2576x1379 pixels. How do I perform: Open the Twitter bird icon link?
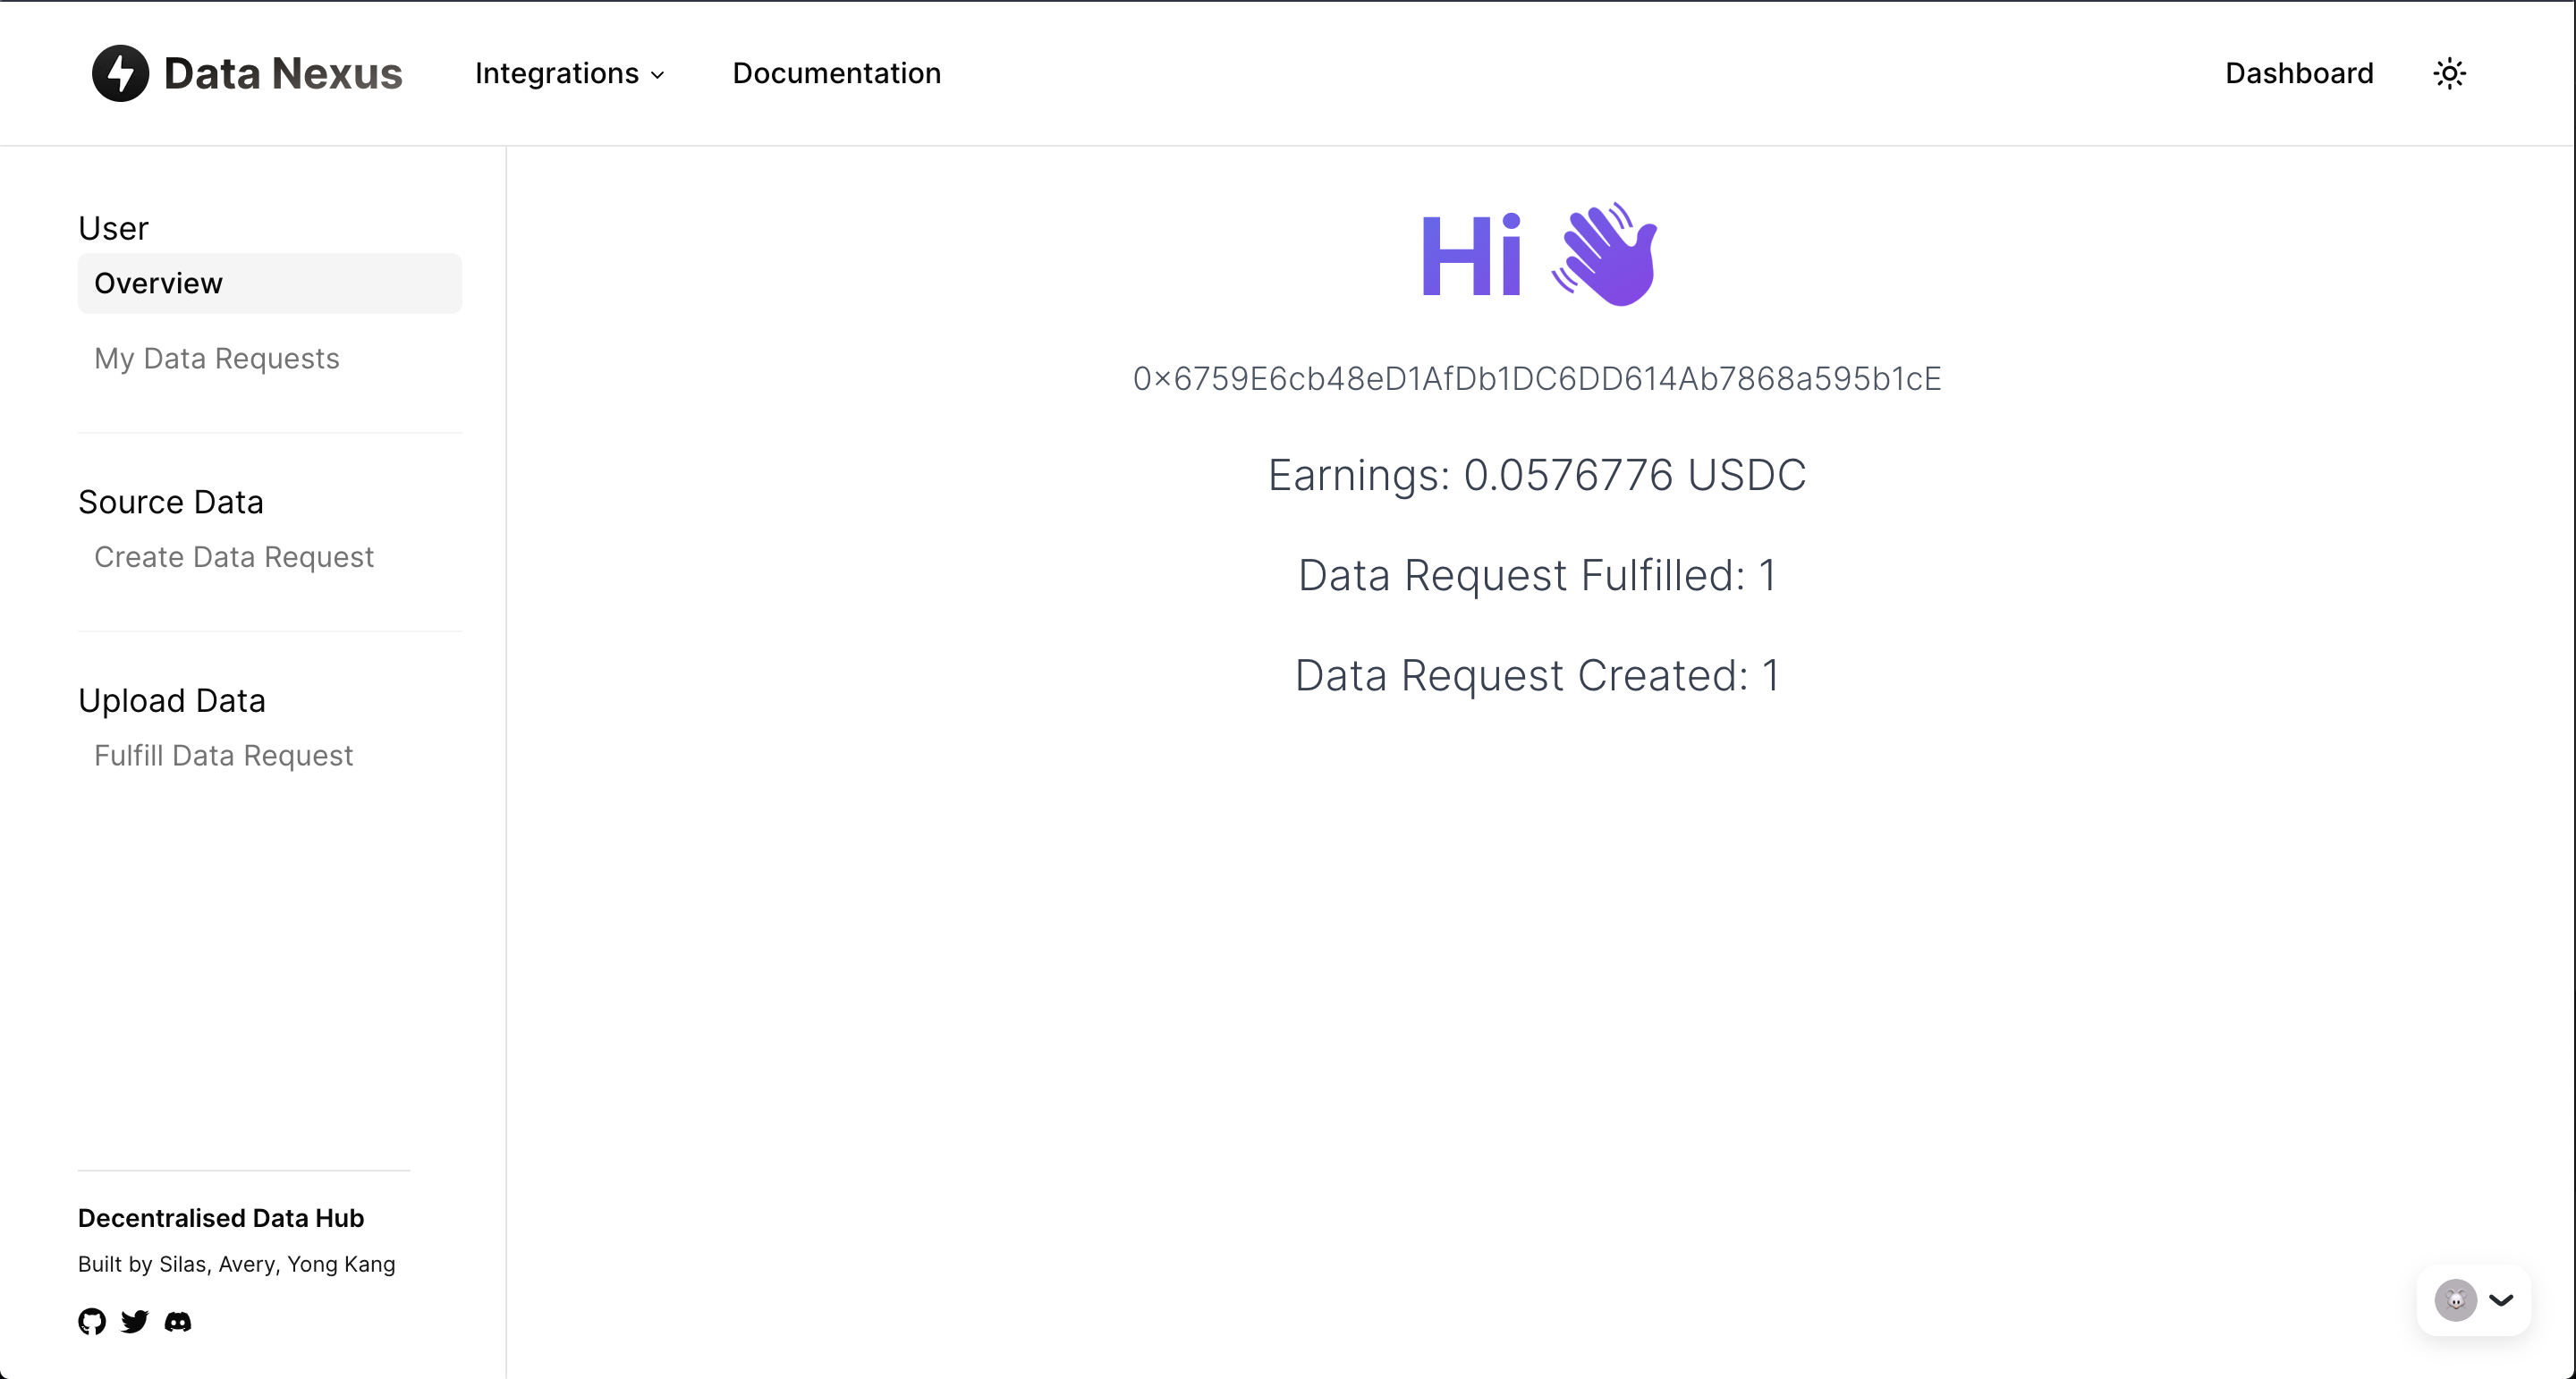[x=135, y=1321]
